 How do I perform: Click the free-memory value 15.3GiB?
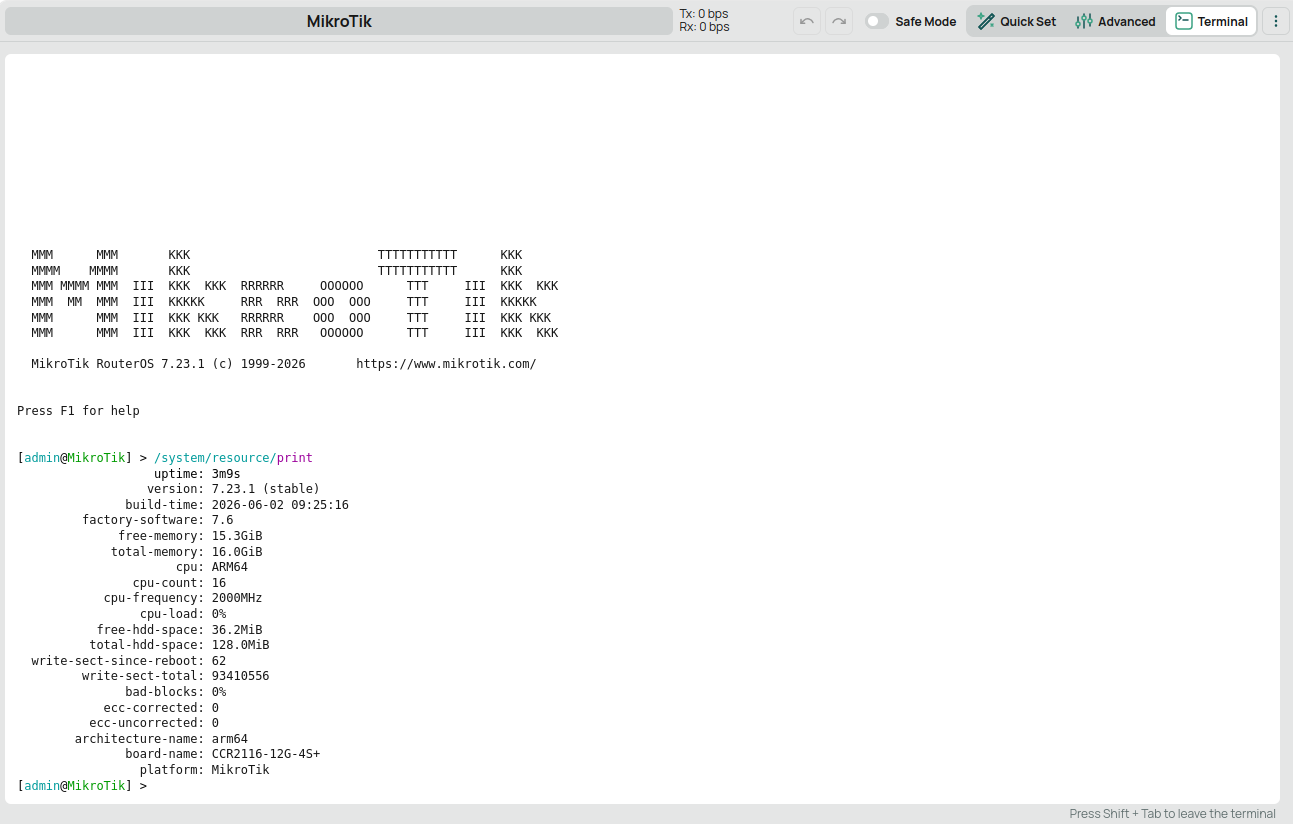237,536
